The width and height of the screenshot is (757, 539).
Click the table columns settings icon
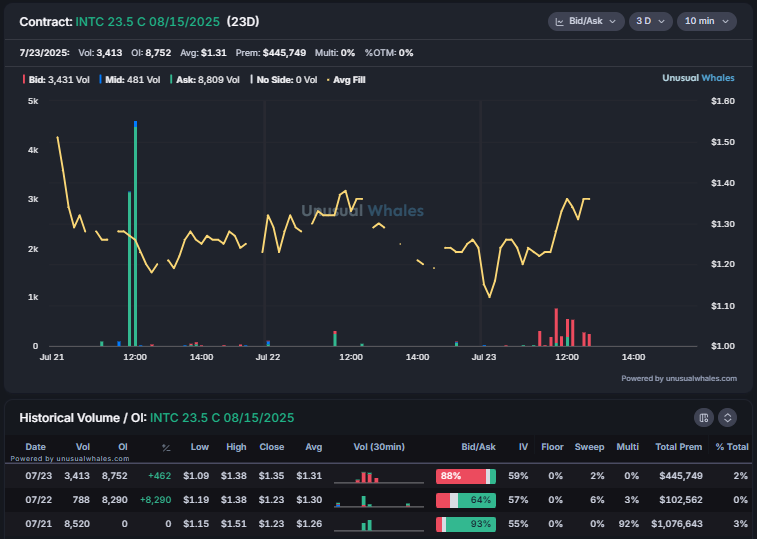coord(703,417)
